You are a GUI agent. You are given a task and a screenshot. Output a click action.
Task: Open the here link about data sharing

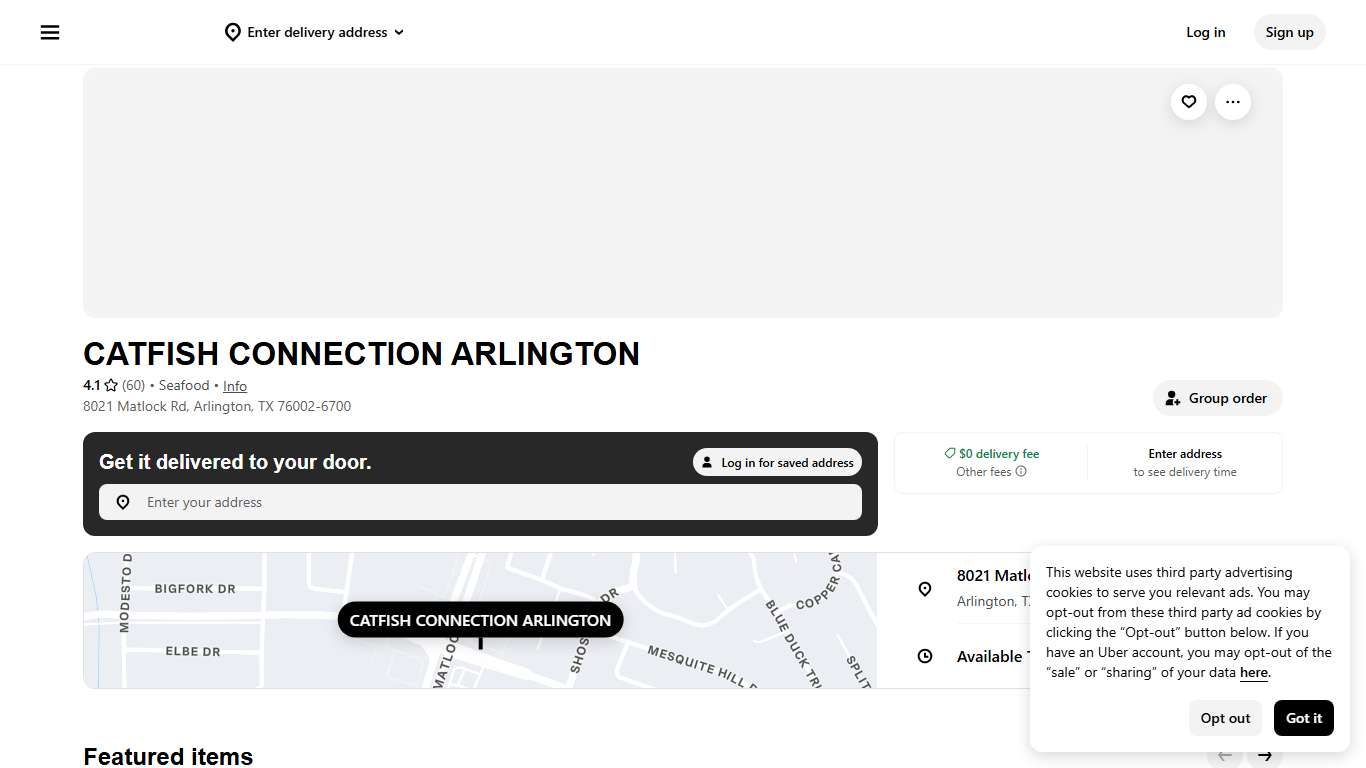1253,672
